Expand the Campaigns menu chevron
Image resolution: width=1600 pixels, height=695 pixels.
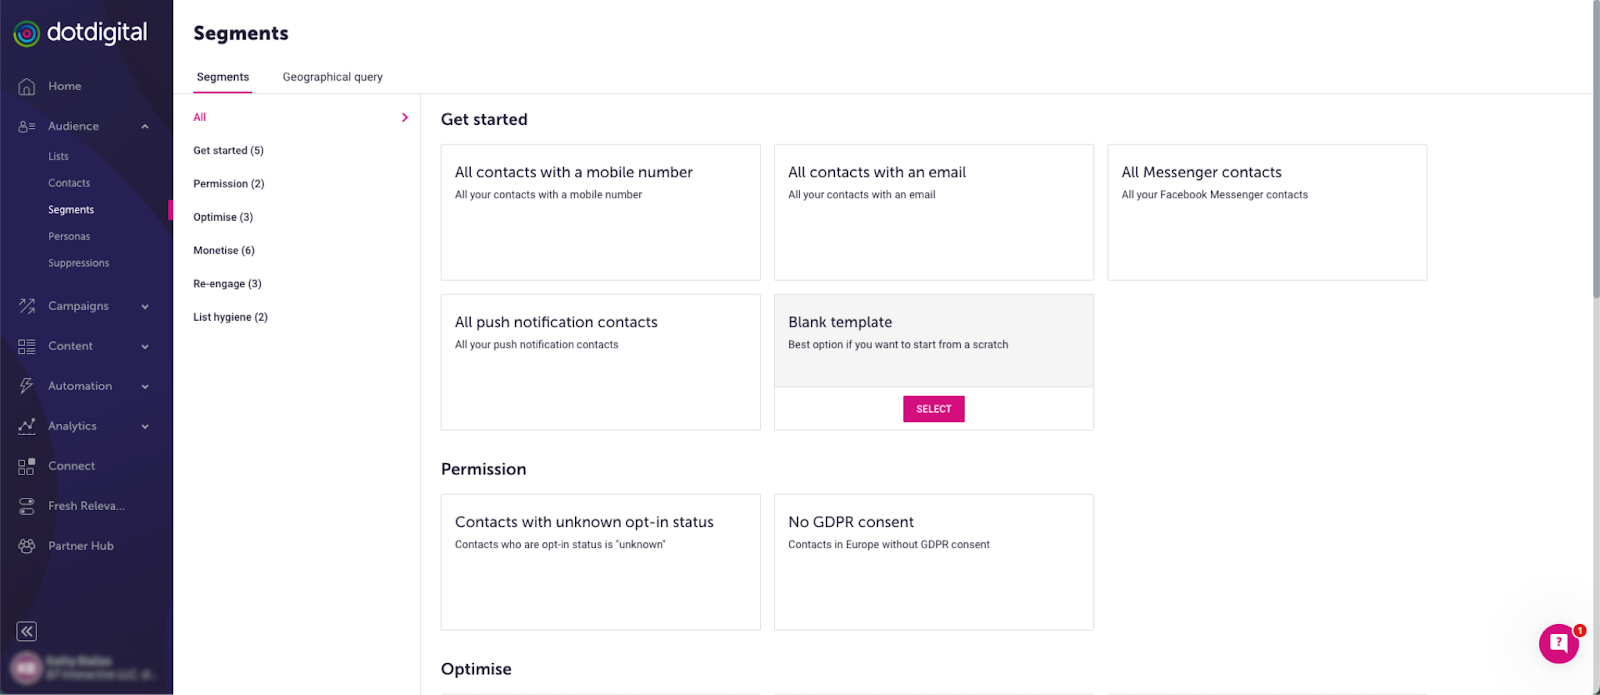[x=145, y=307]
